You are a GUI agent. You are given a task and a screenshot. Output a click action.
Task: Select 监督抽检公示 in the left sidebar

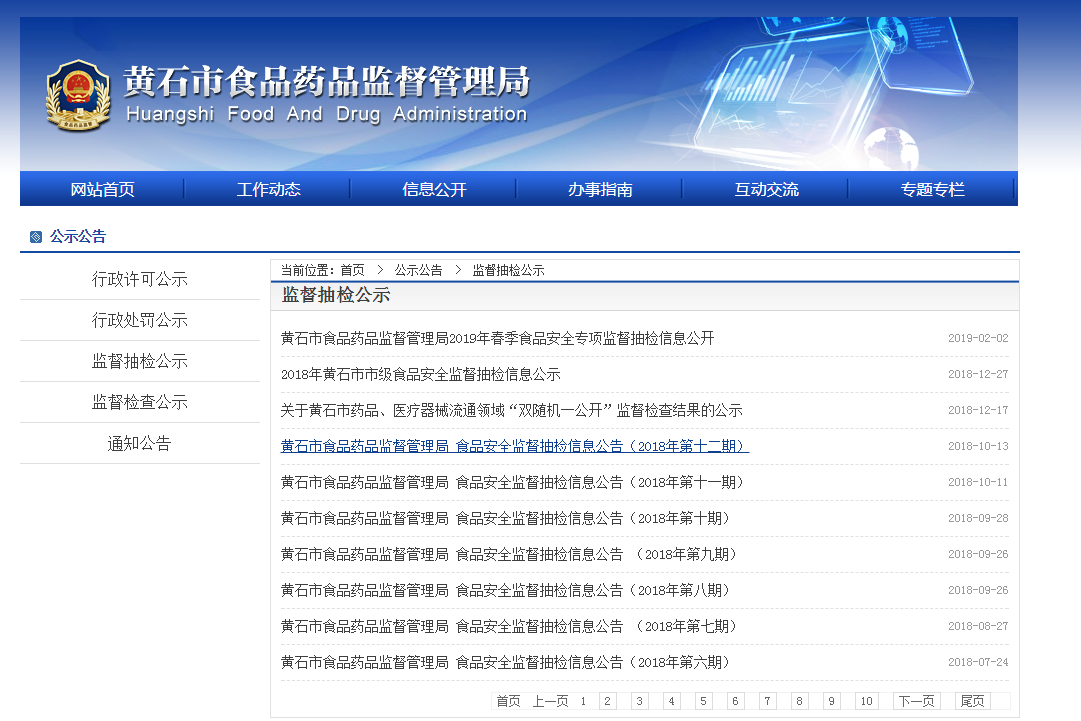[x=140, y=361]
